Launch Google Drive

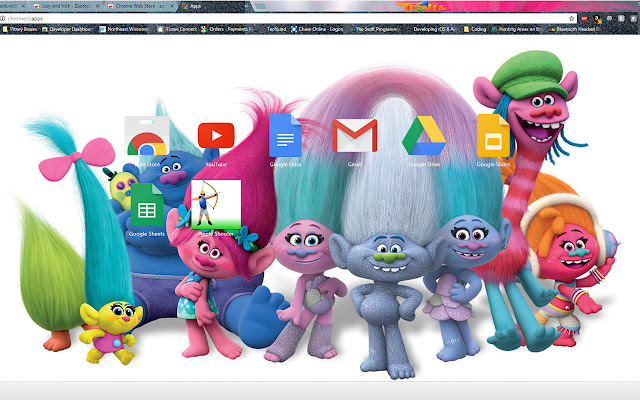coord(423,136)
